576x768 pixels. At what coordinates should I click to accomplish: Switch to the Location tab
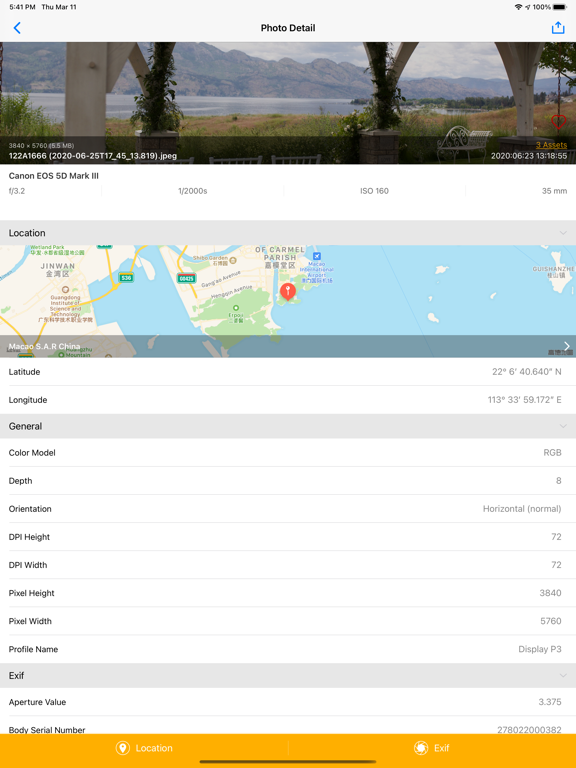pyautogui.click(x=144, y=748)
